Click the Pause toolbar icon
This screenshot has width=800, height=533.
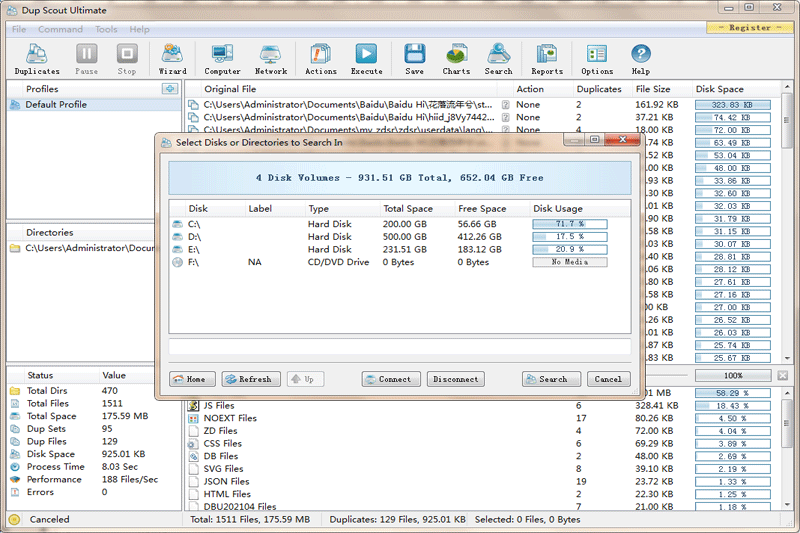tap(86, 59)
